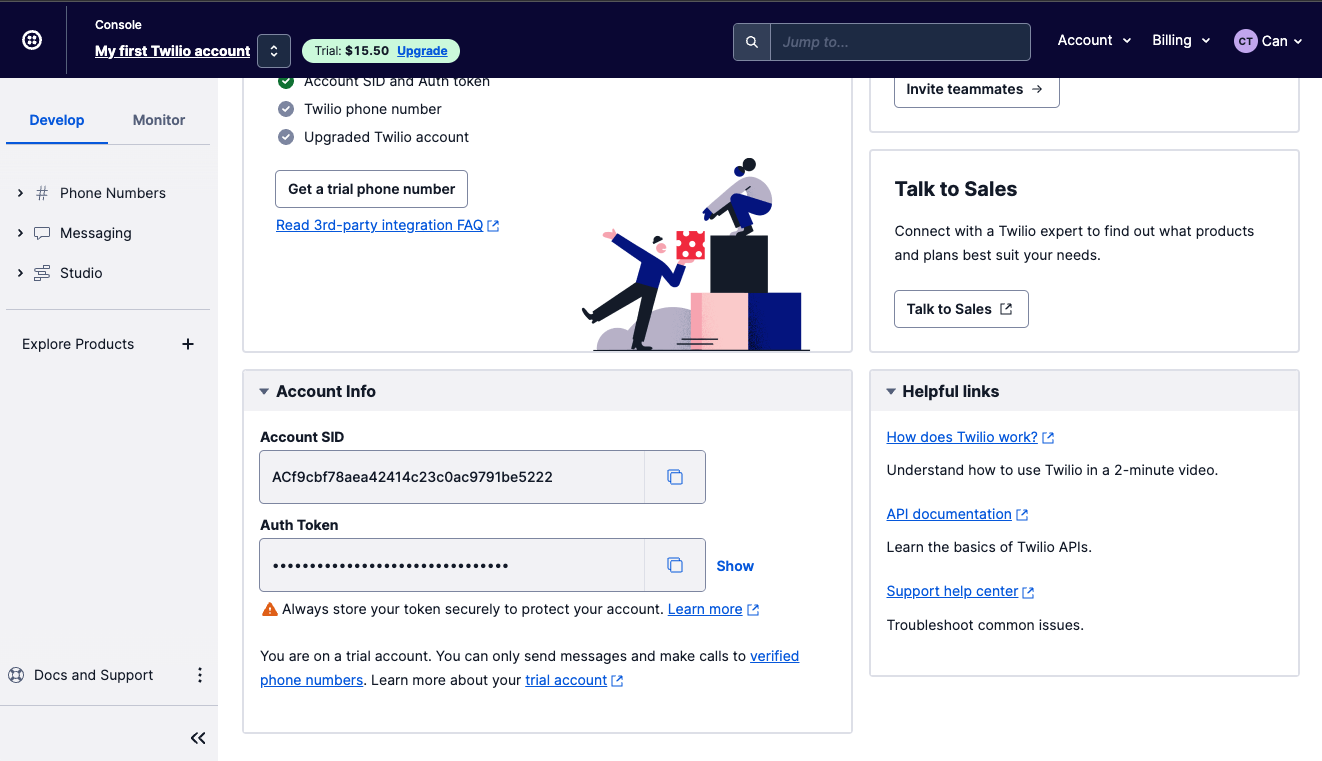Open the three-dot menu by Docs and Support

tap(200, 675)
